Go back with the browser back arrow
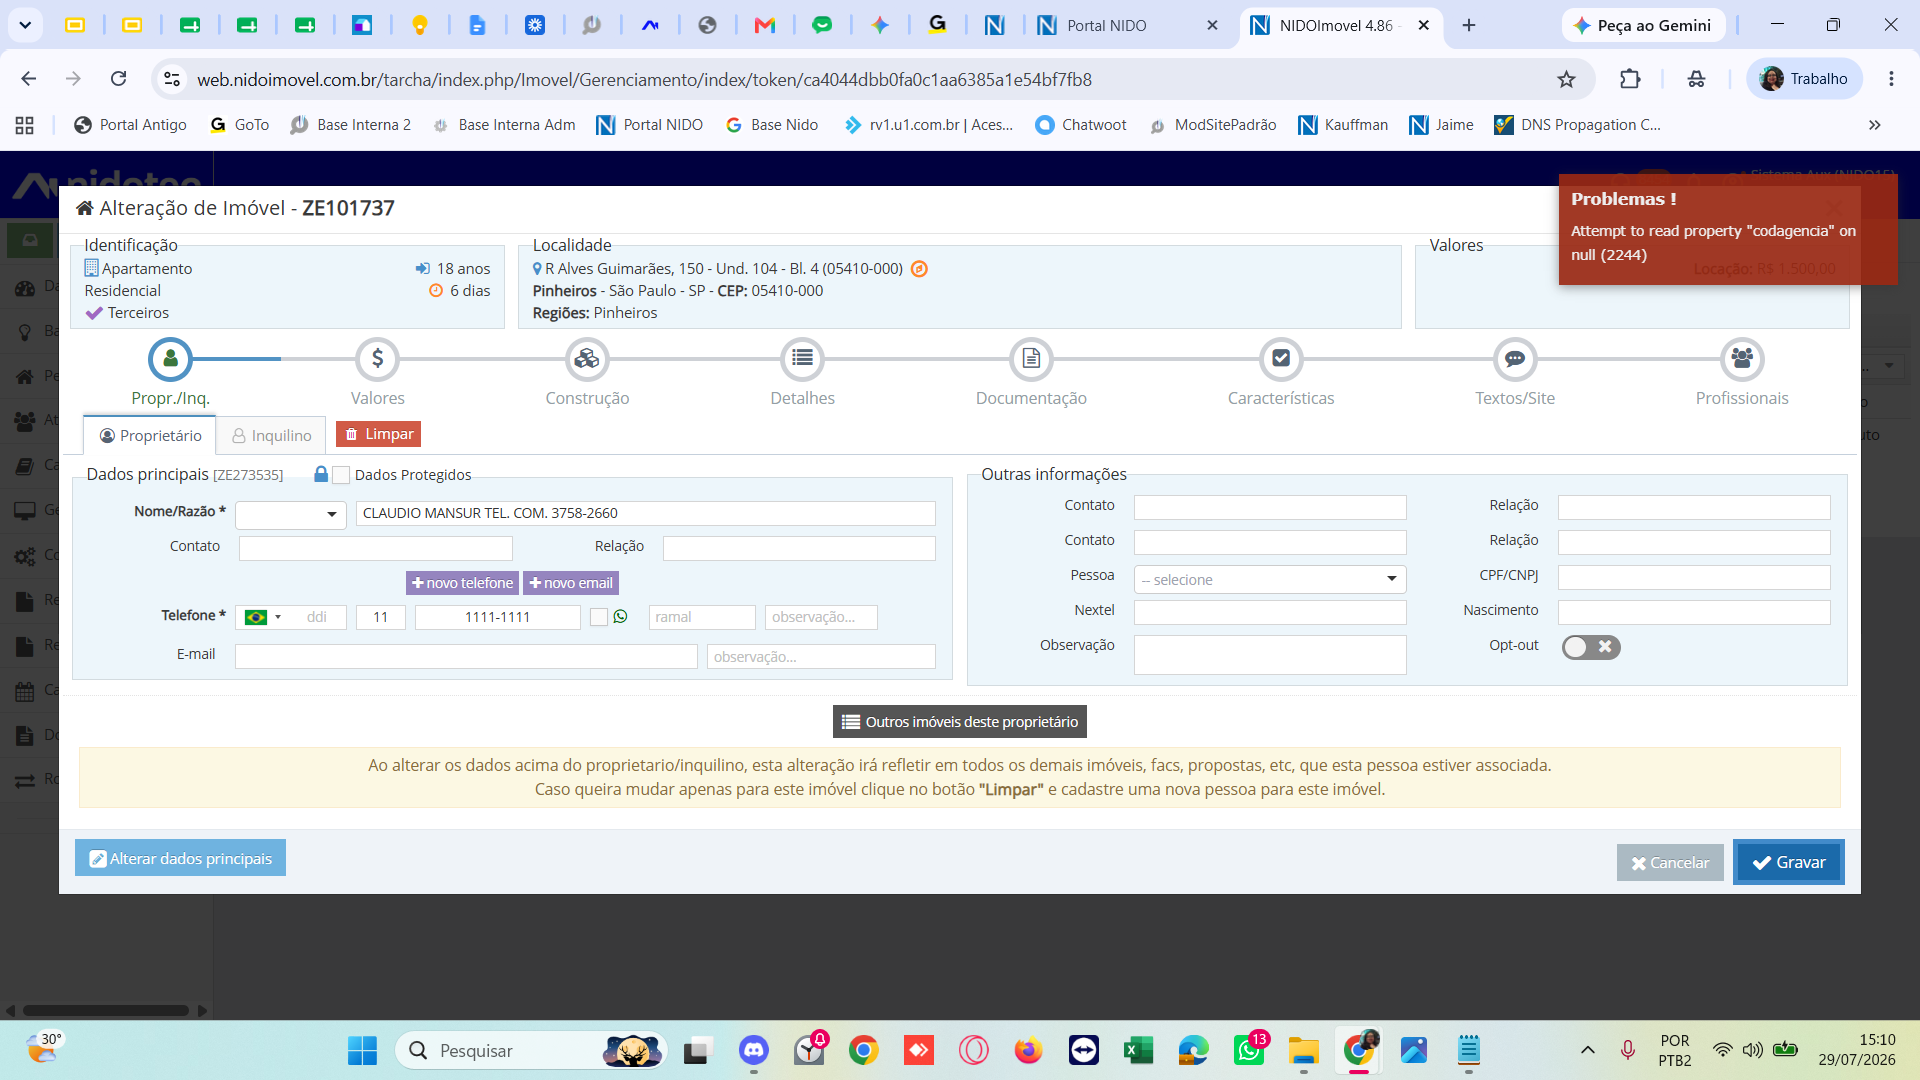The image size is (1920, 1080). point(28,79)
